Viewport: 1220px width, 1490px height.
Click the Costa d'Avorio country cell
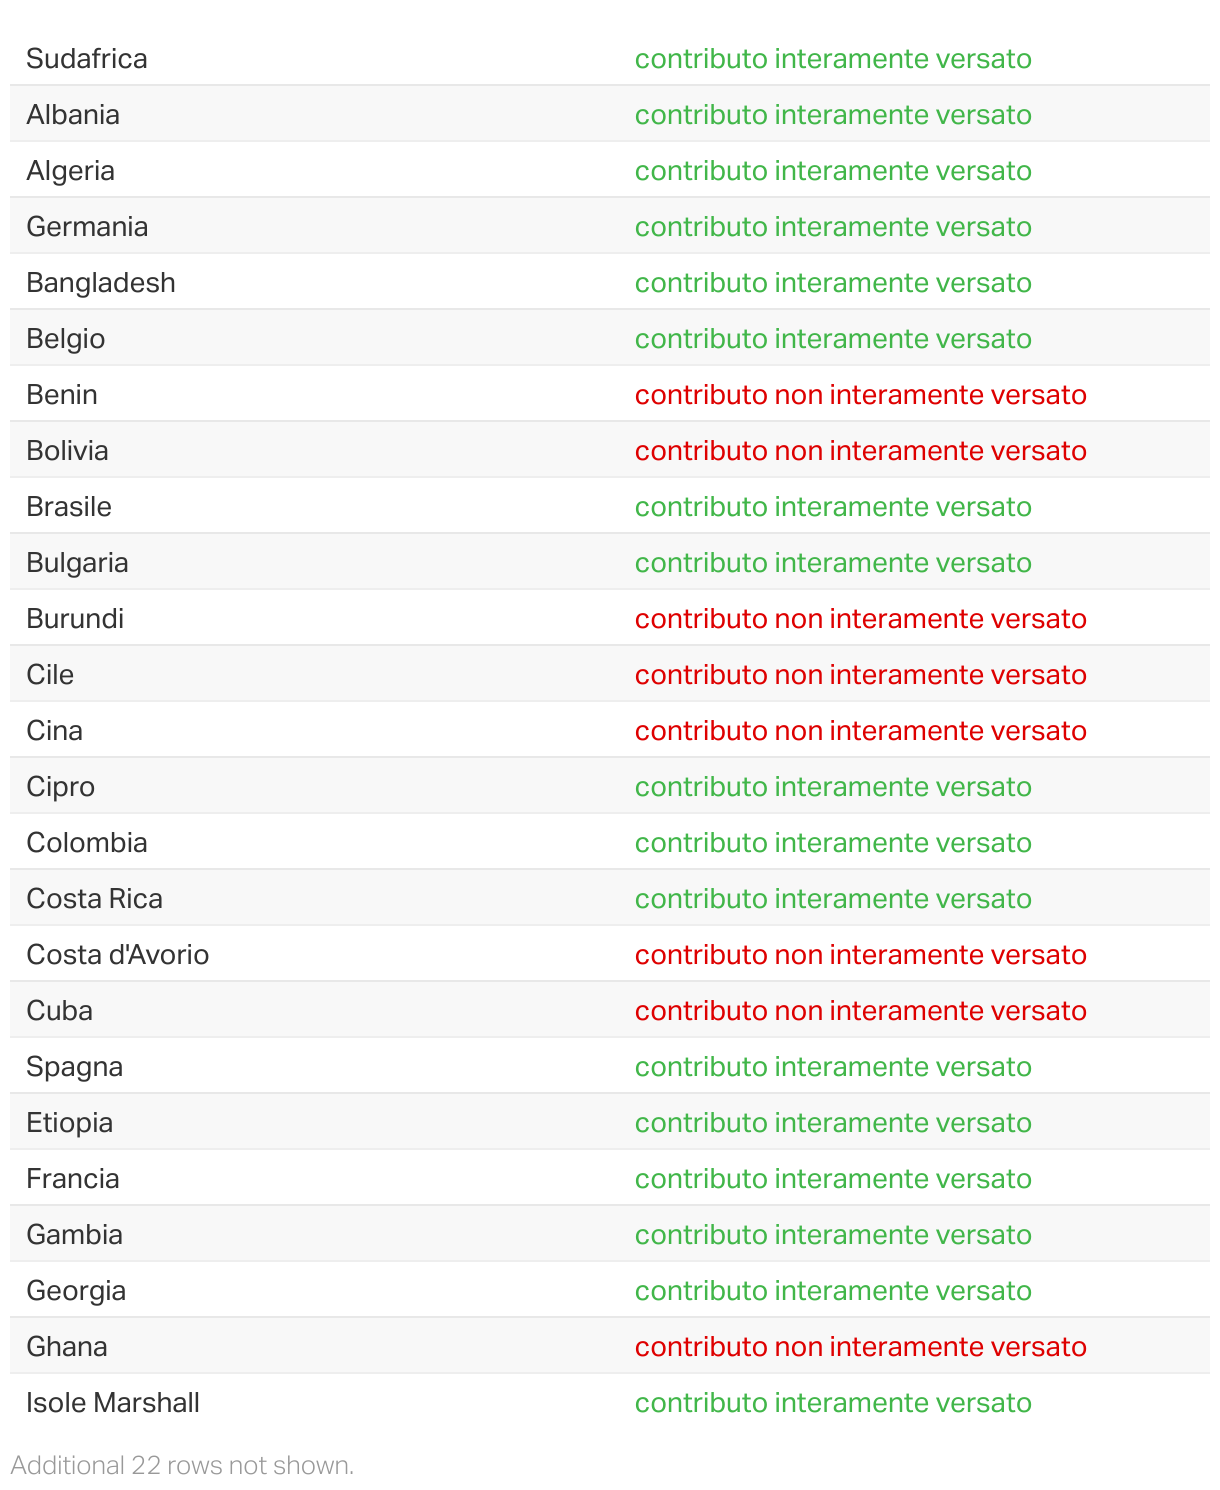[x=117, y=955]
